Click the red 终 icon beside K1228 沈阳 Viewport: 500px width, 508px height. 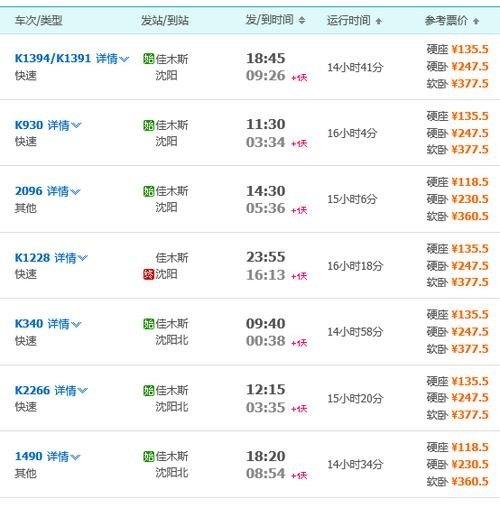click(148, 274)
